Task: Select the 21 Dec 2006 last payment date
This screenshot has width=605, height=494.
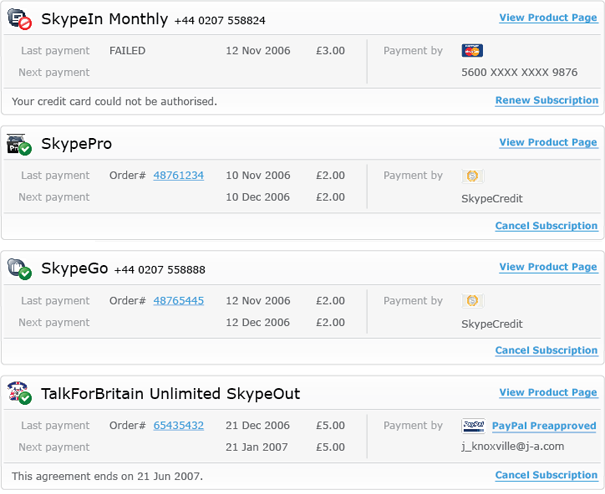Action: 258,426
